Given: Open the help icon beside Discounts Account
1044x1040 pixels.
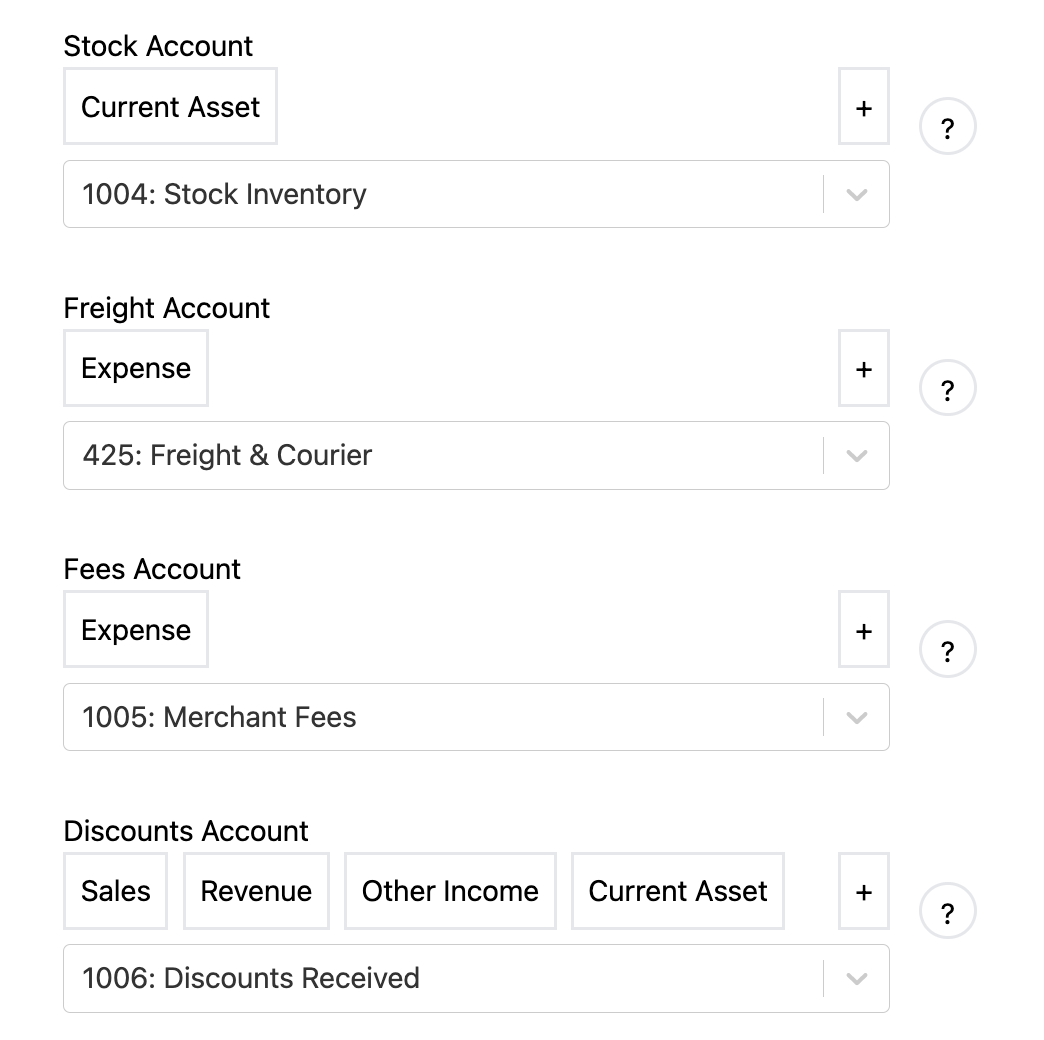Looking at the screenshot, I should pos(947,911).
